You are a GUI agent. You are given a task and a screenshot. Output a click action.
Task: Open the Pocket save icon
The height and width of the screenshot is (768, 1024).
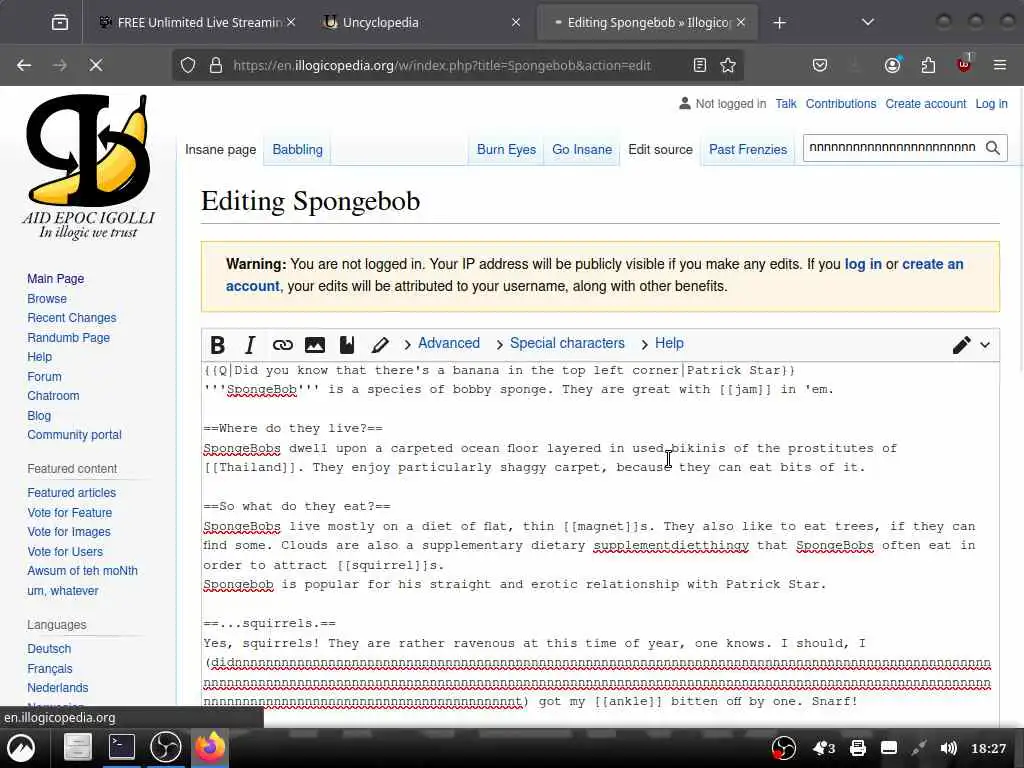[820, 65]
